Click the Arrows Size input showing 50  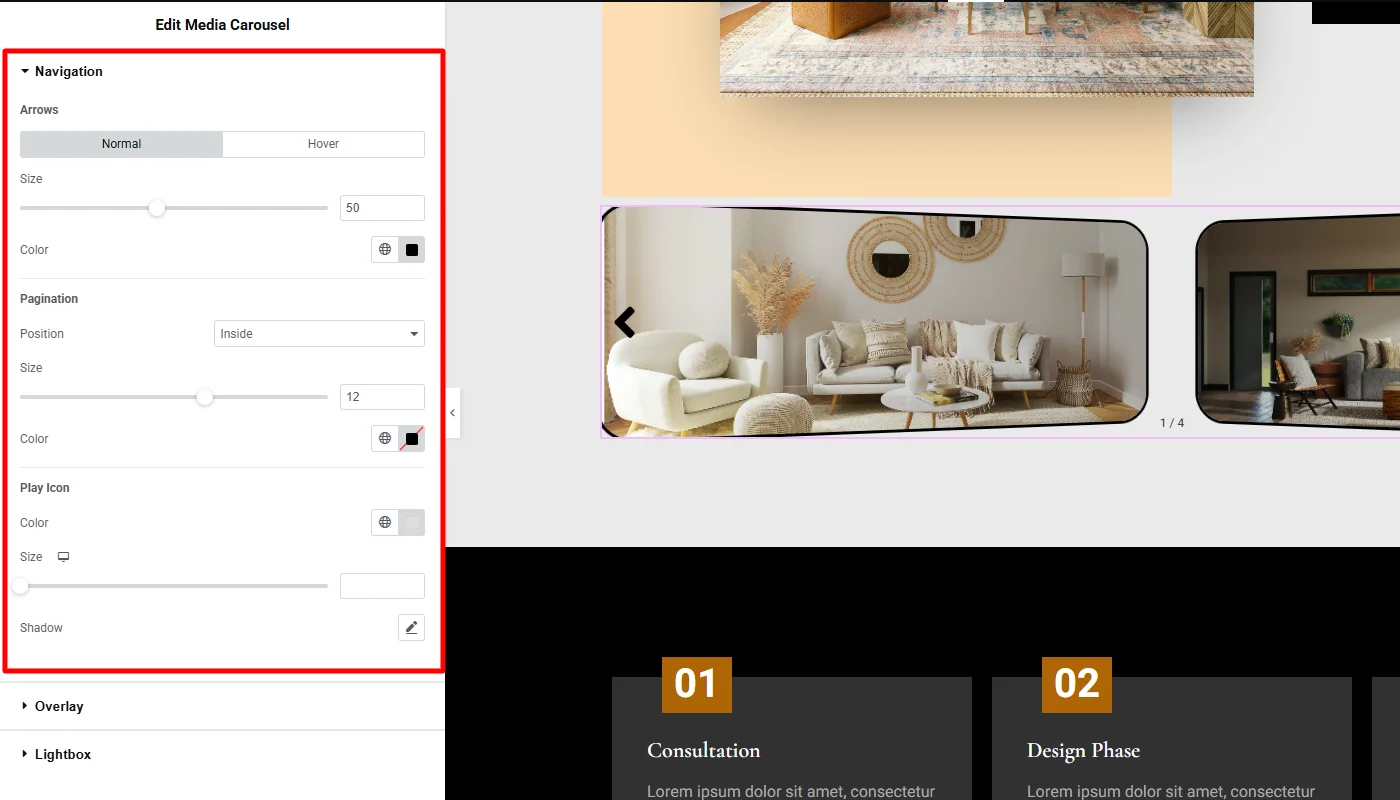(382, 208)
